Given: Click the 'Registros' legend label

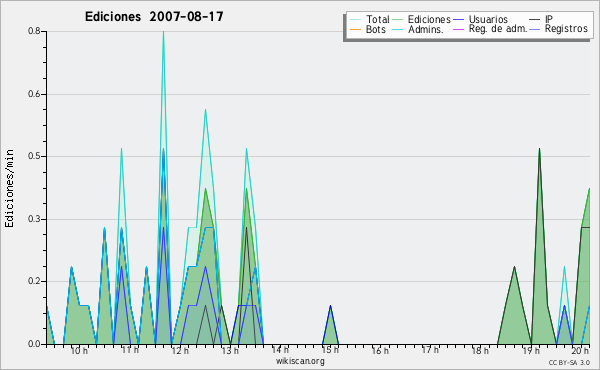Looking at the screenshot, I should point(566,29).
